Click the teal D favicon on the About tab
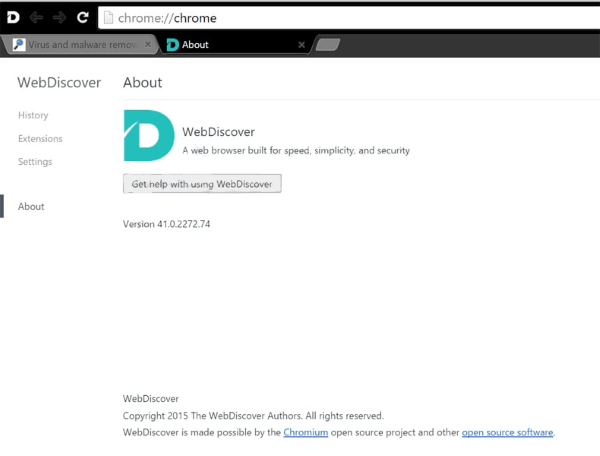600x456 pixels. point(173,45)
